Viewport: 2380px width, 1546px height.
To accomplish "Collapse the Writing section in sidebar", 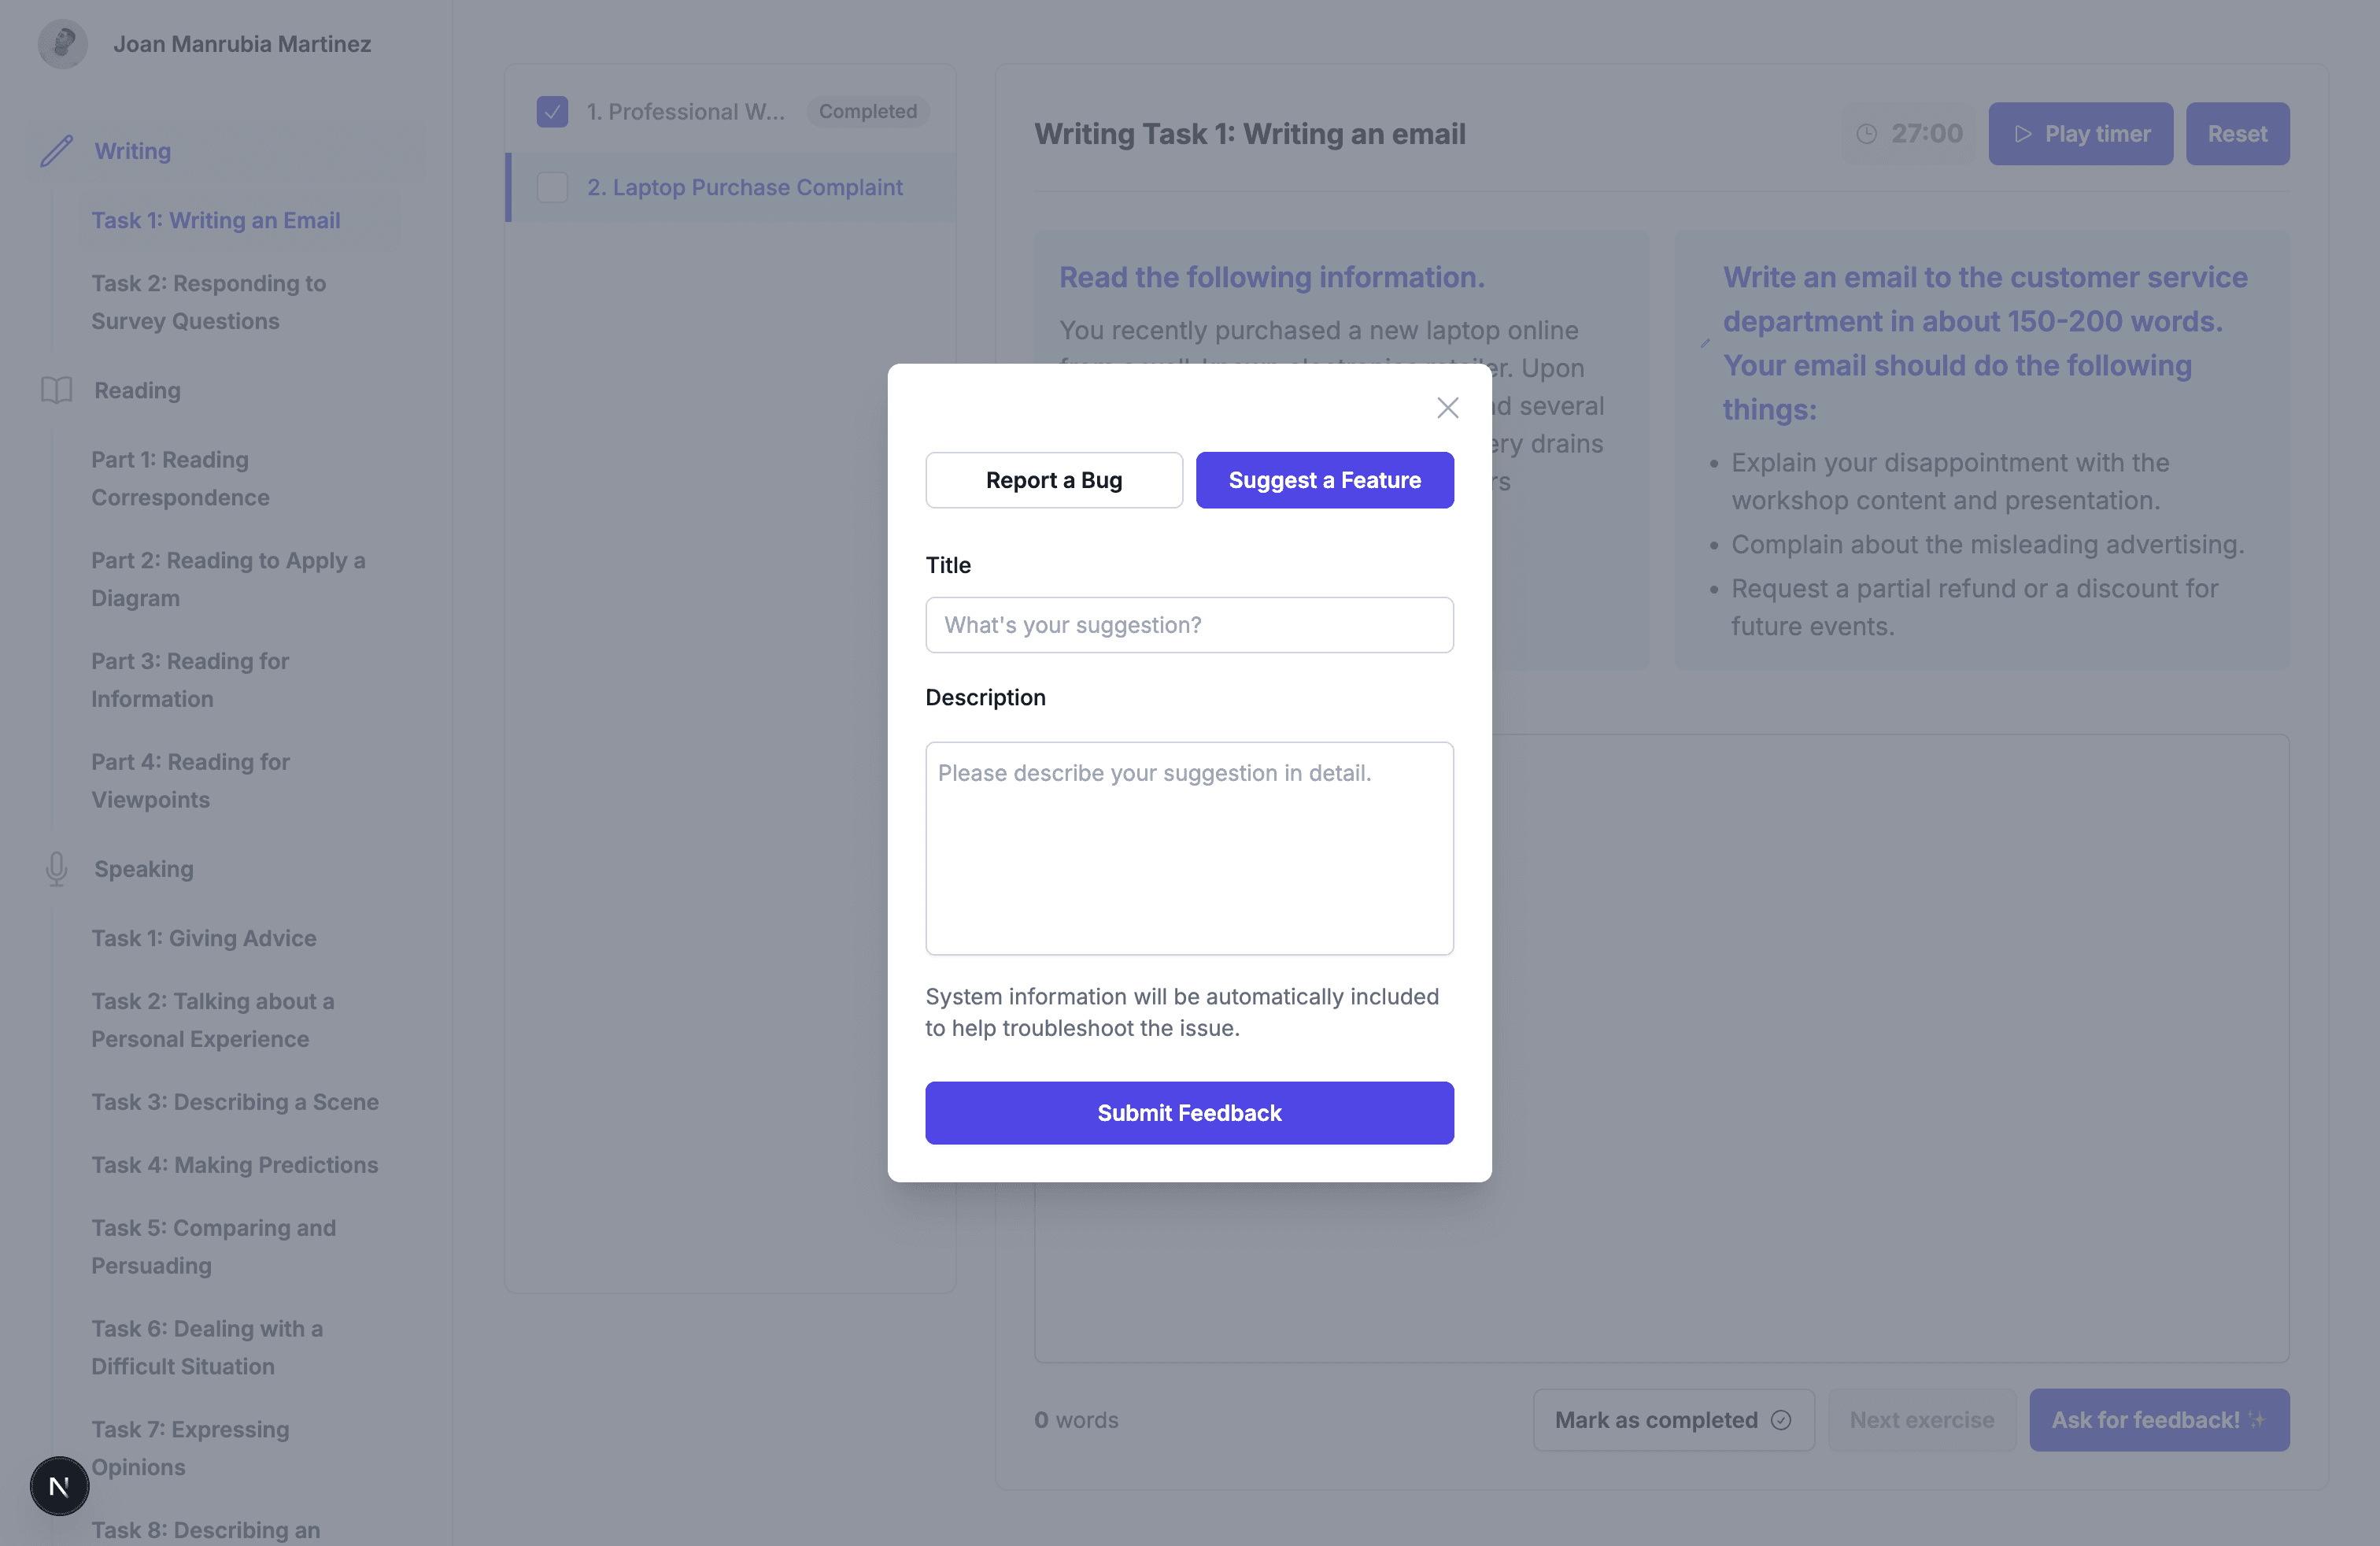I will pyautogui.click(x=133, y=150).
